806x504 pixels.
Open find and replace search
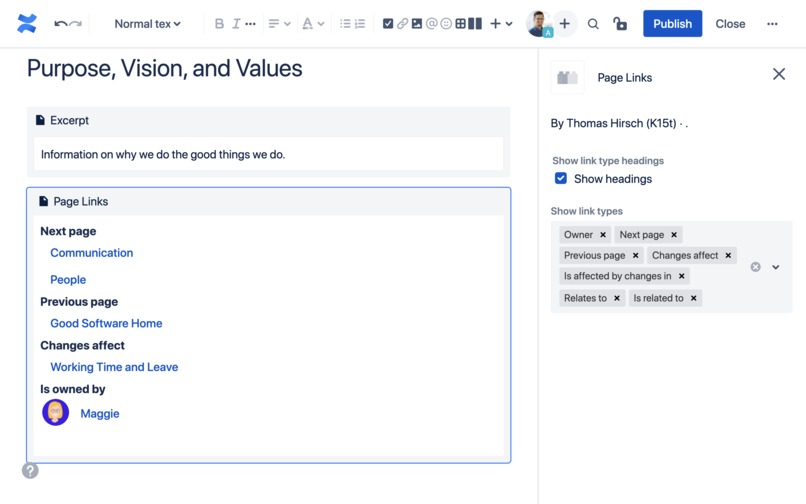coord(593,24)
